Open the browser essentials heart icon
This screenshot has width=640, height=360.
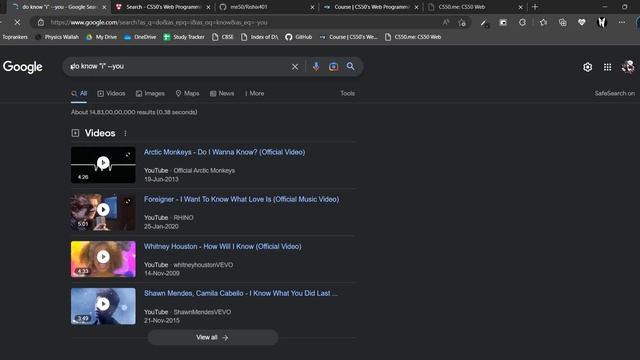(x=582, y=22)
